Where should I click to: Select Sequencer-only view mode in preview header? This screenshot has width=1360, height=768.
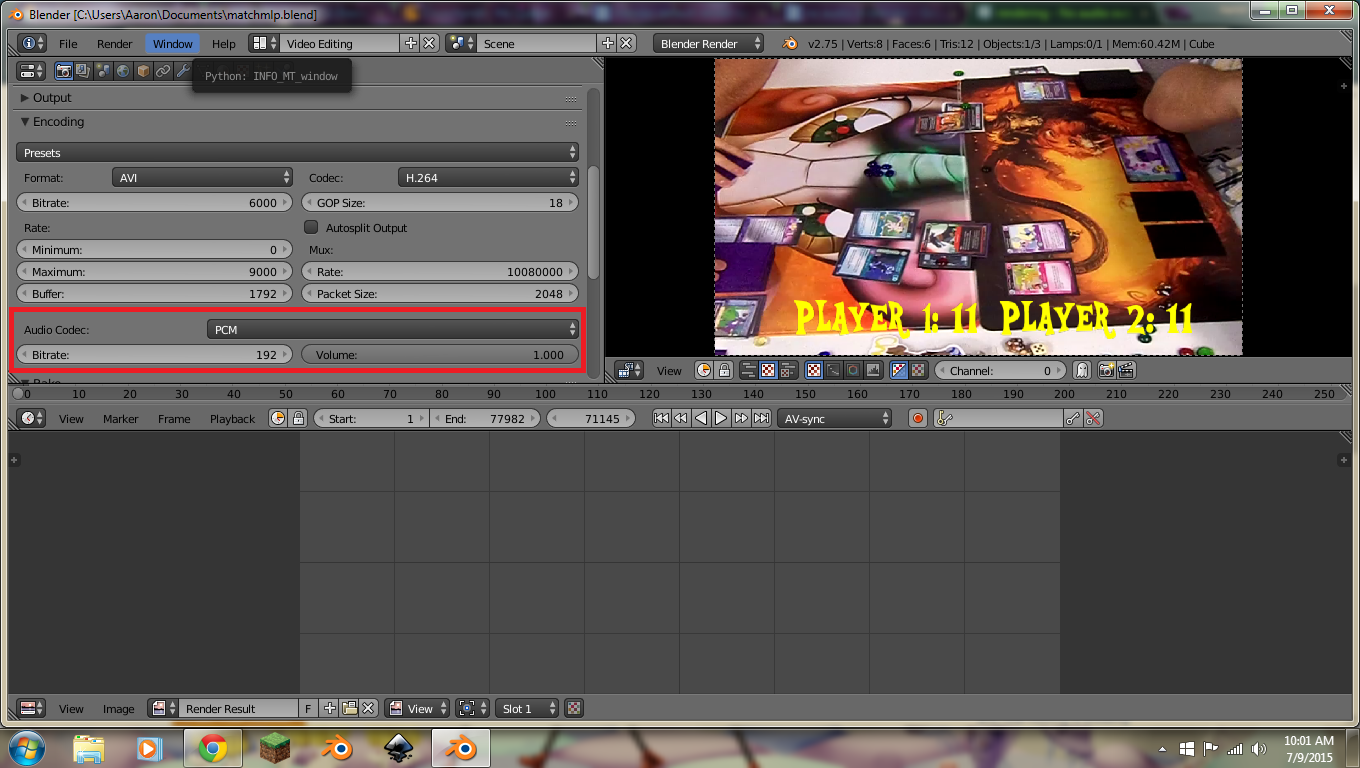click(748, 370)
